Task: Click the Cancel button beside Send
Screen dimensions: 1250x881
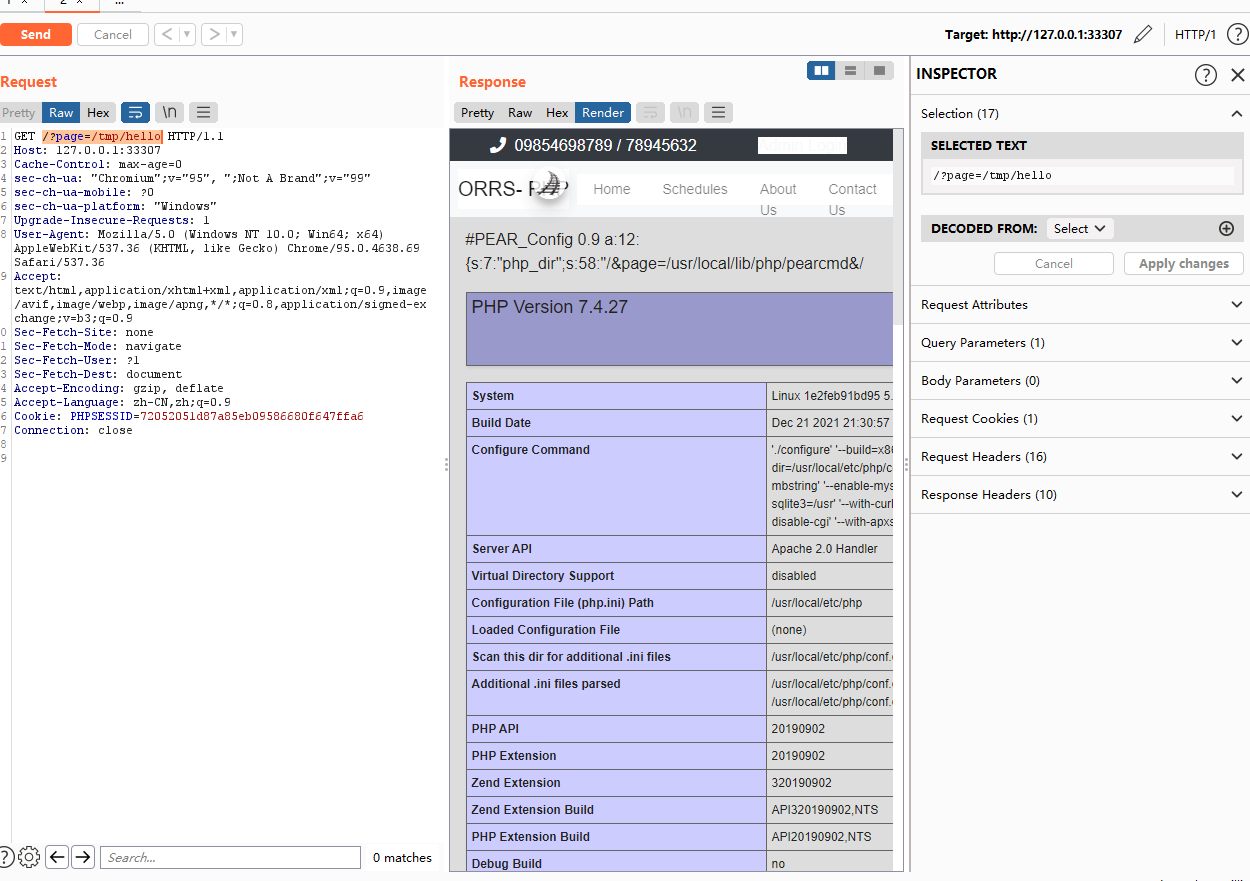Action: pyautogui.click(x=113, y=34)
